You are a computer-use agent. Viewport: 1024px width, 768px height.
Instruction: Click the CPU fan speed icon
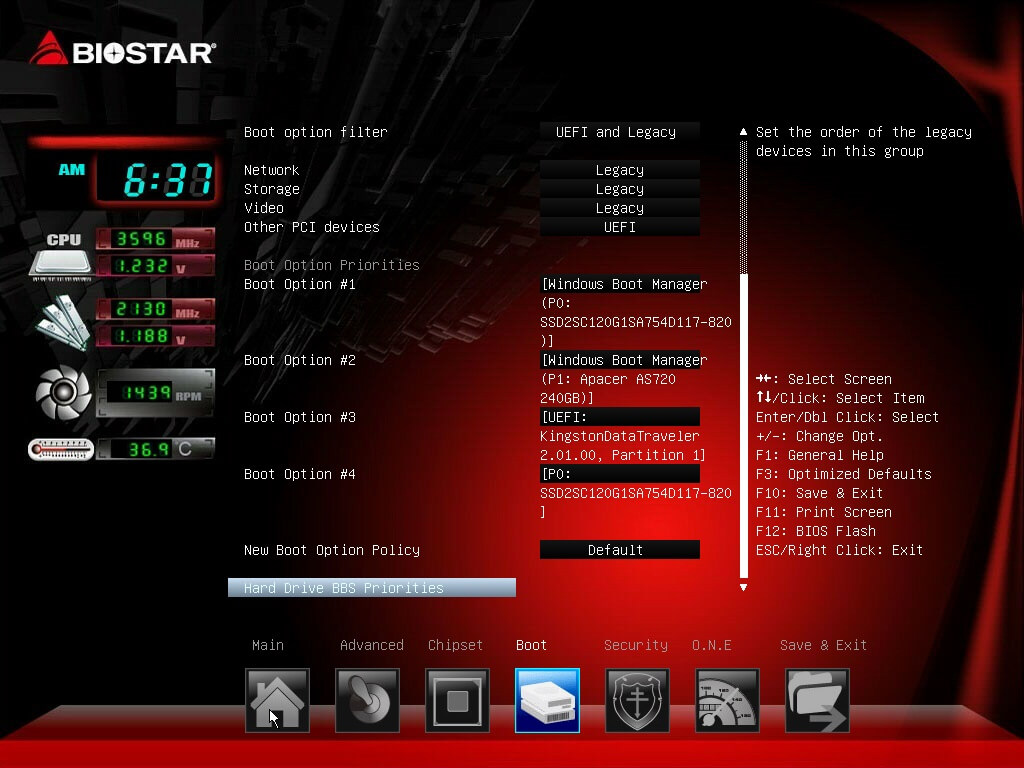click(64, 393)
